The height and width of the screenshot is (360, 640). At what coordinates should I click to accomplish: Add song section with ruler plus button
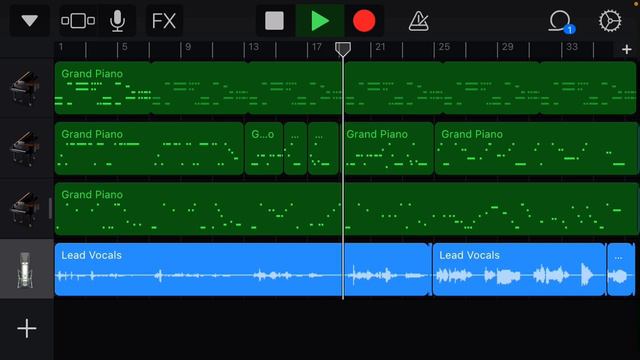(627, 49)
